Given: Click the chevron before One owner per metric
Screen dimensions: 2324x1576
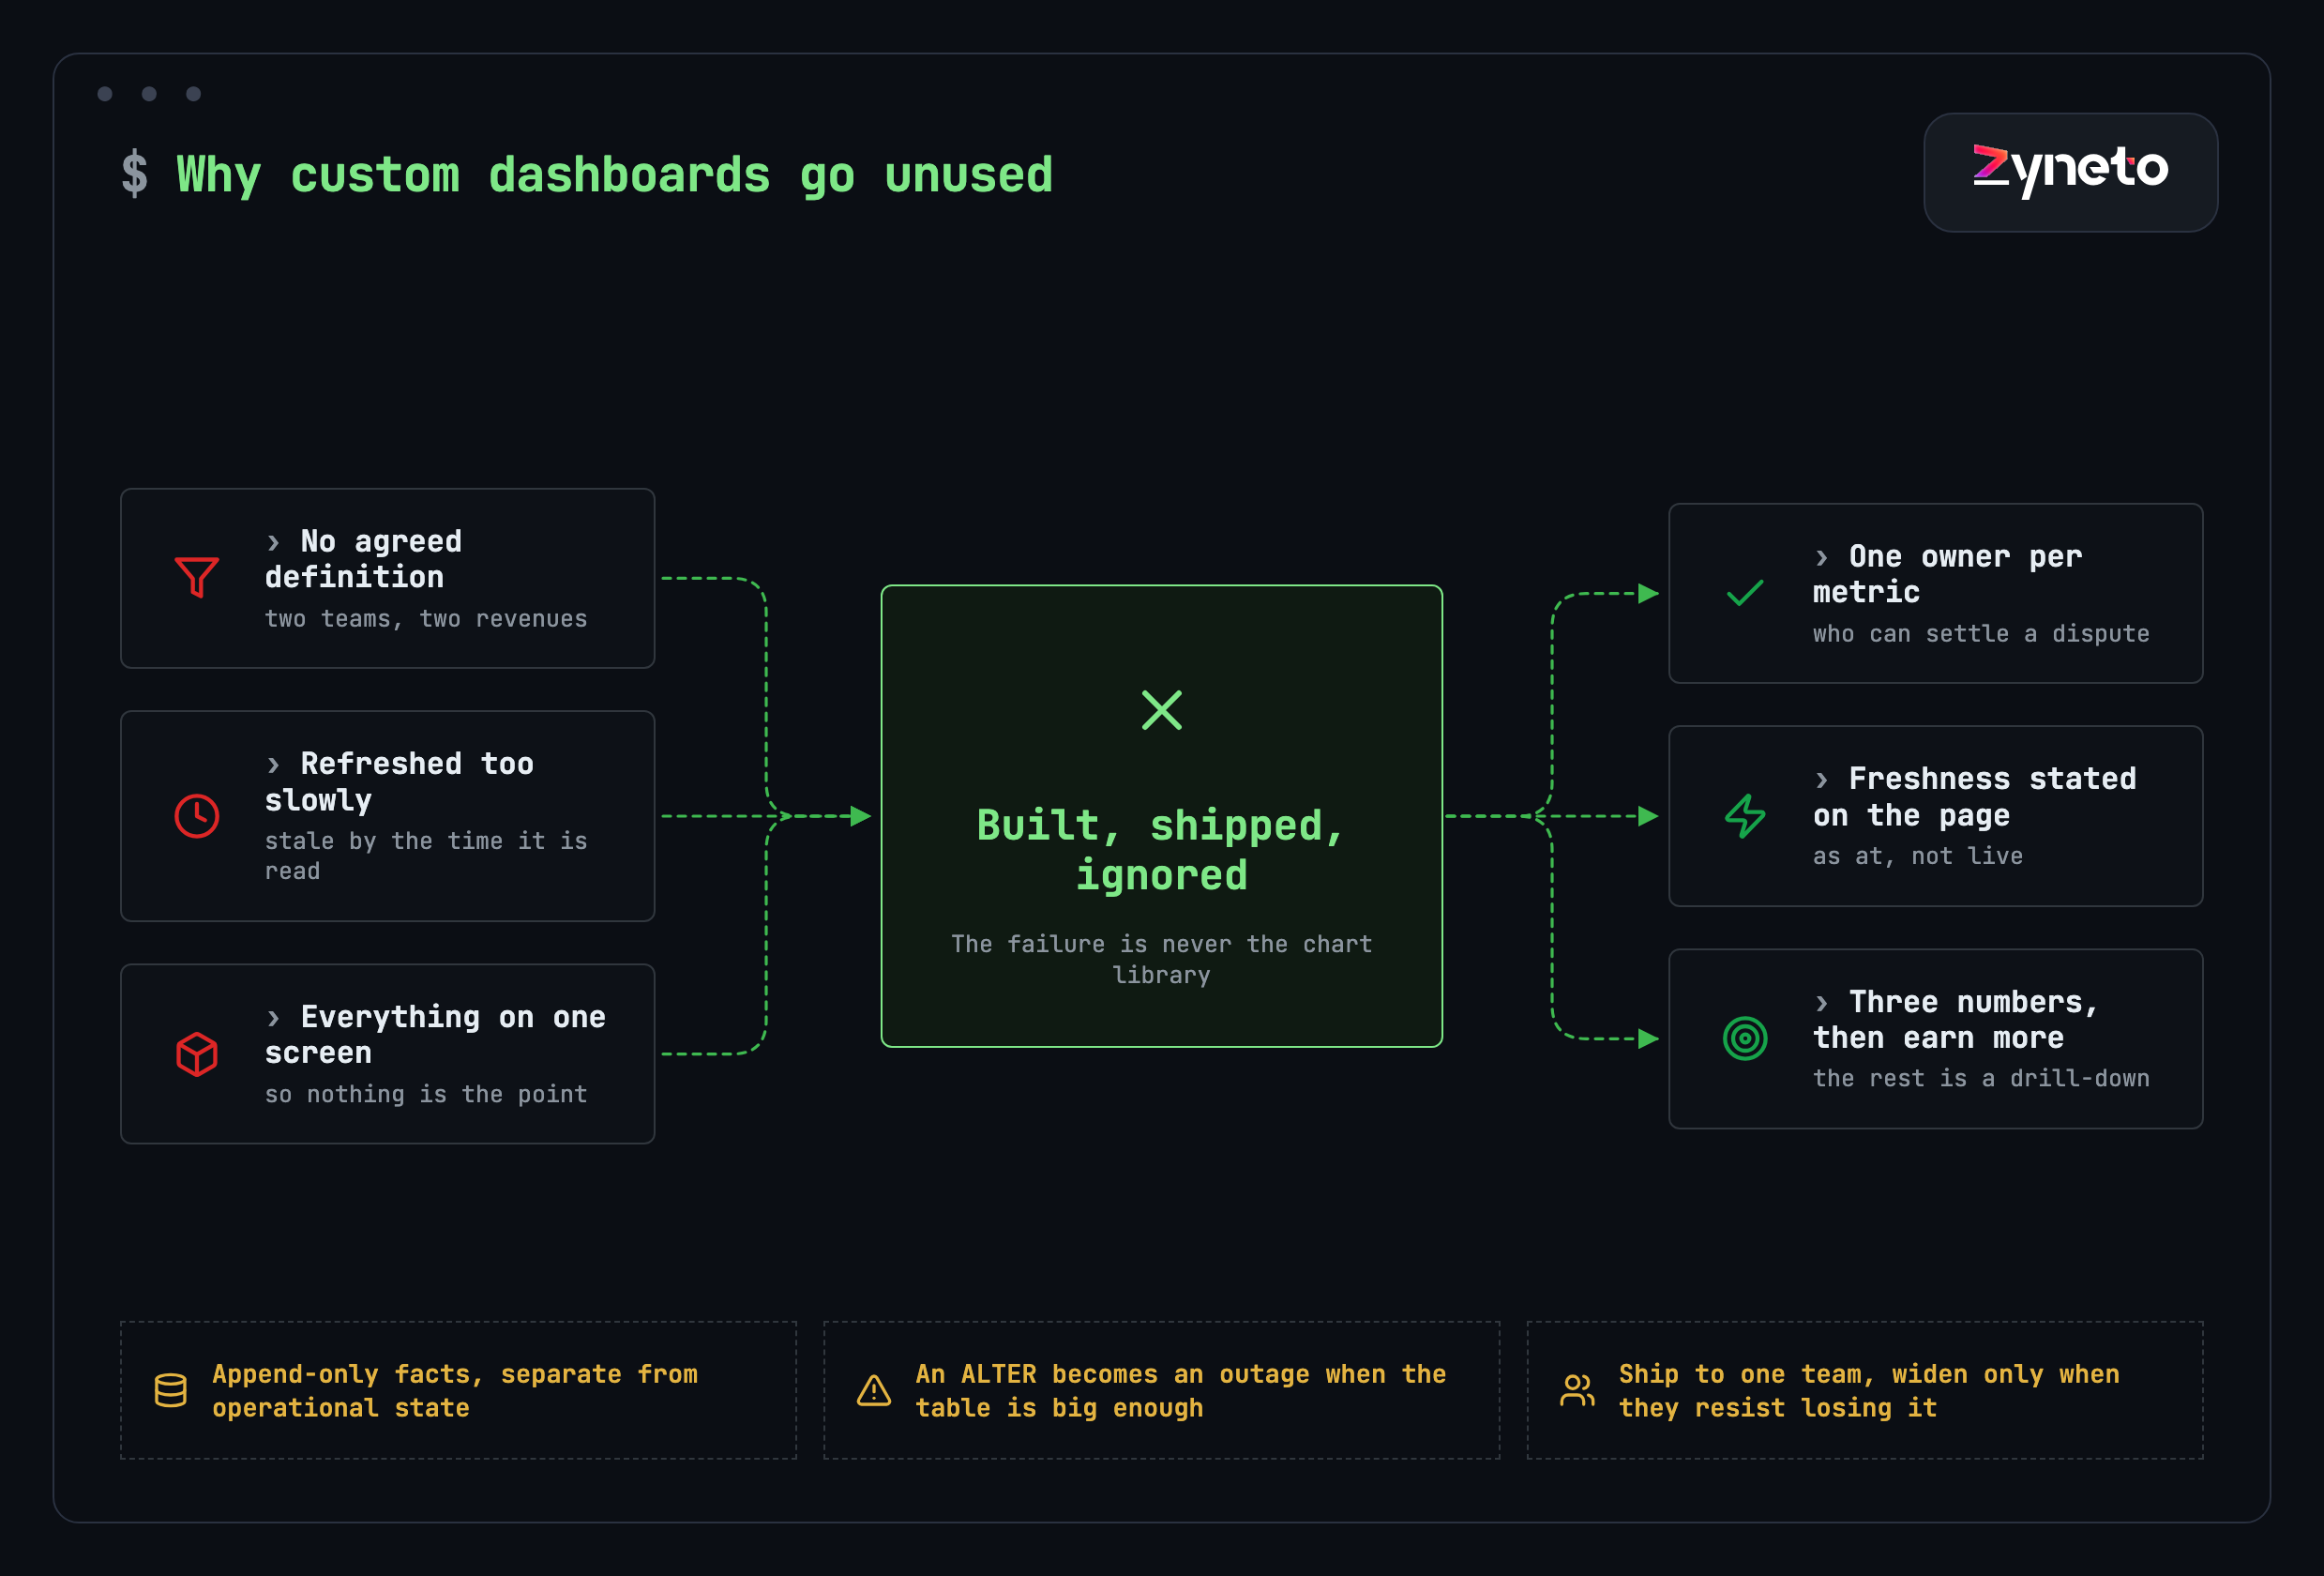Looking at the screenshot, I should [x=1821, y=558].
